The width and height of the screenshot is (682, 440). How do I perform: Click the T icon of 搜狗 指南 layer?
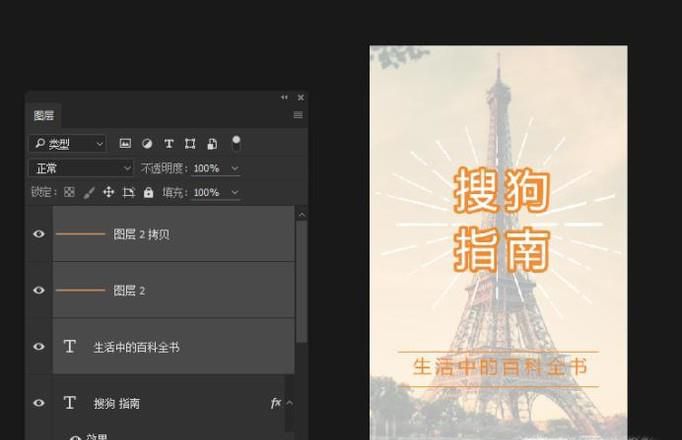70,403
